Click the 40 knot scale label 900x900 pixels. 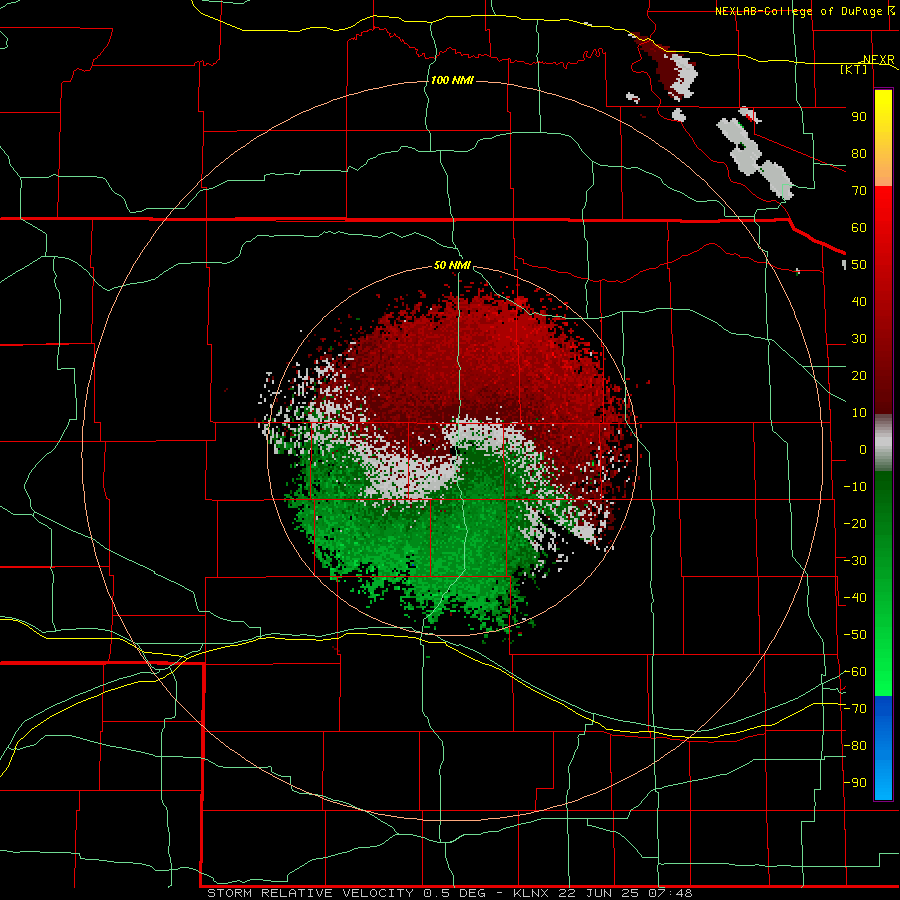click(859, 302)
